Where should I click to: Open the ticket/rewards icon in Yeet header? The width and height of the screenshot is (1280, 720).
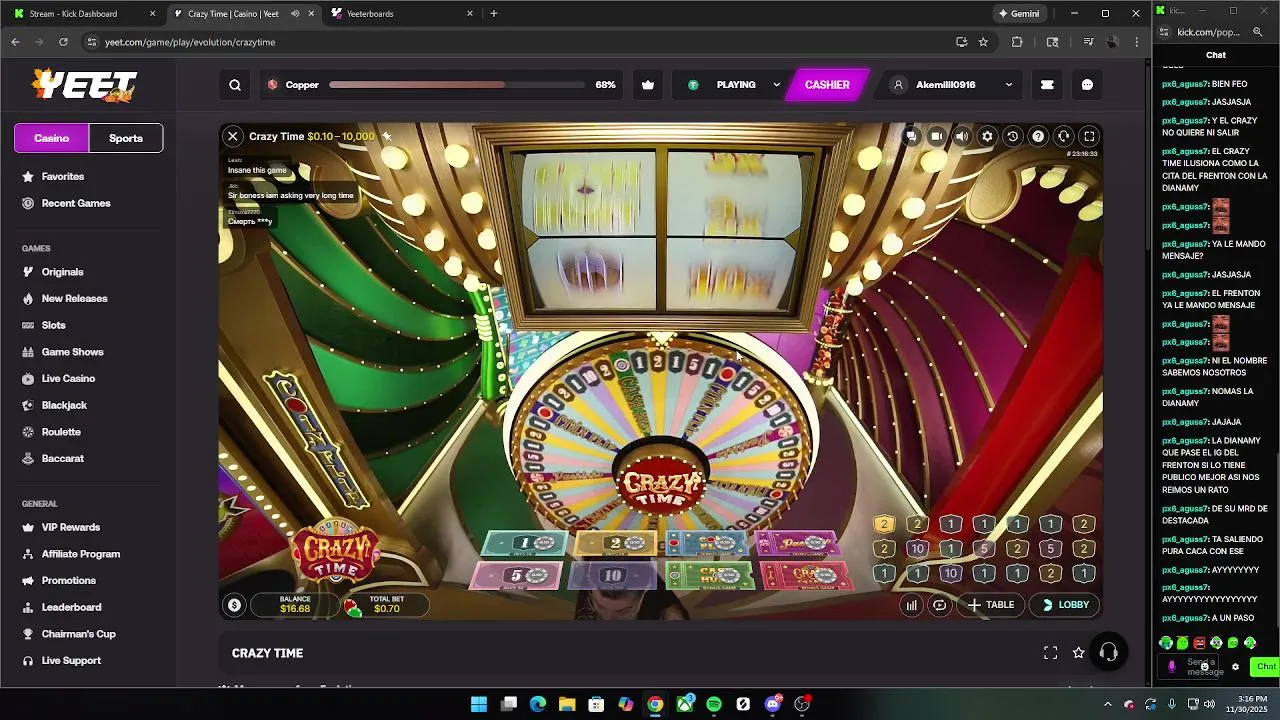point(1047,85)
